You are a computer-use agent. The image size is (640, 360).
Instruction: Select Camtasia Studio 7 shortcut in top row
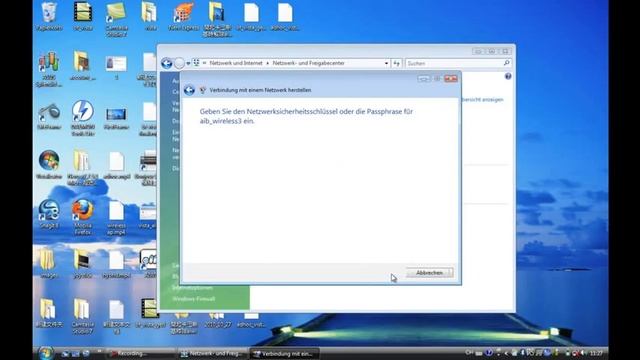pos(116,20)
